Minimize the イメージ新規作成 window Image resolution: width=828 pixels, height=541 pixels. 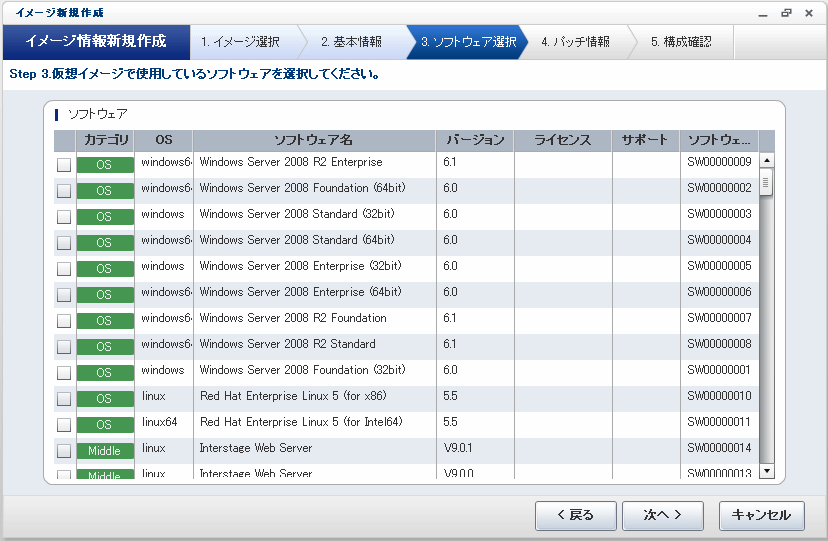pyautogui.click(x=763, y=14)
